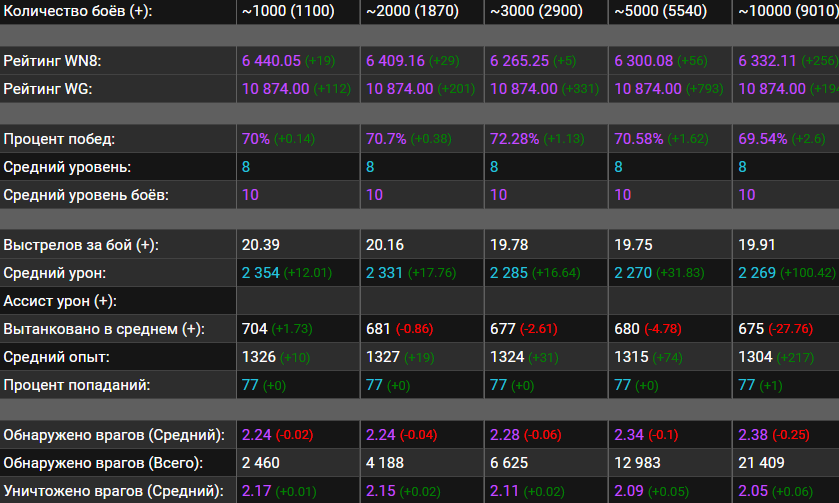
Task: Select the "~2000 (1870)" column header
Action: [x=412, y=11]
